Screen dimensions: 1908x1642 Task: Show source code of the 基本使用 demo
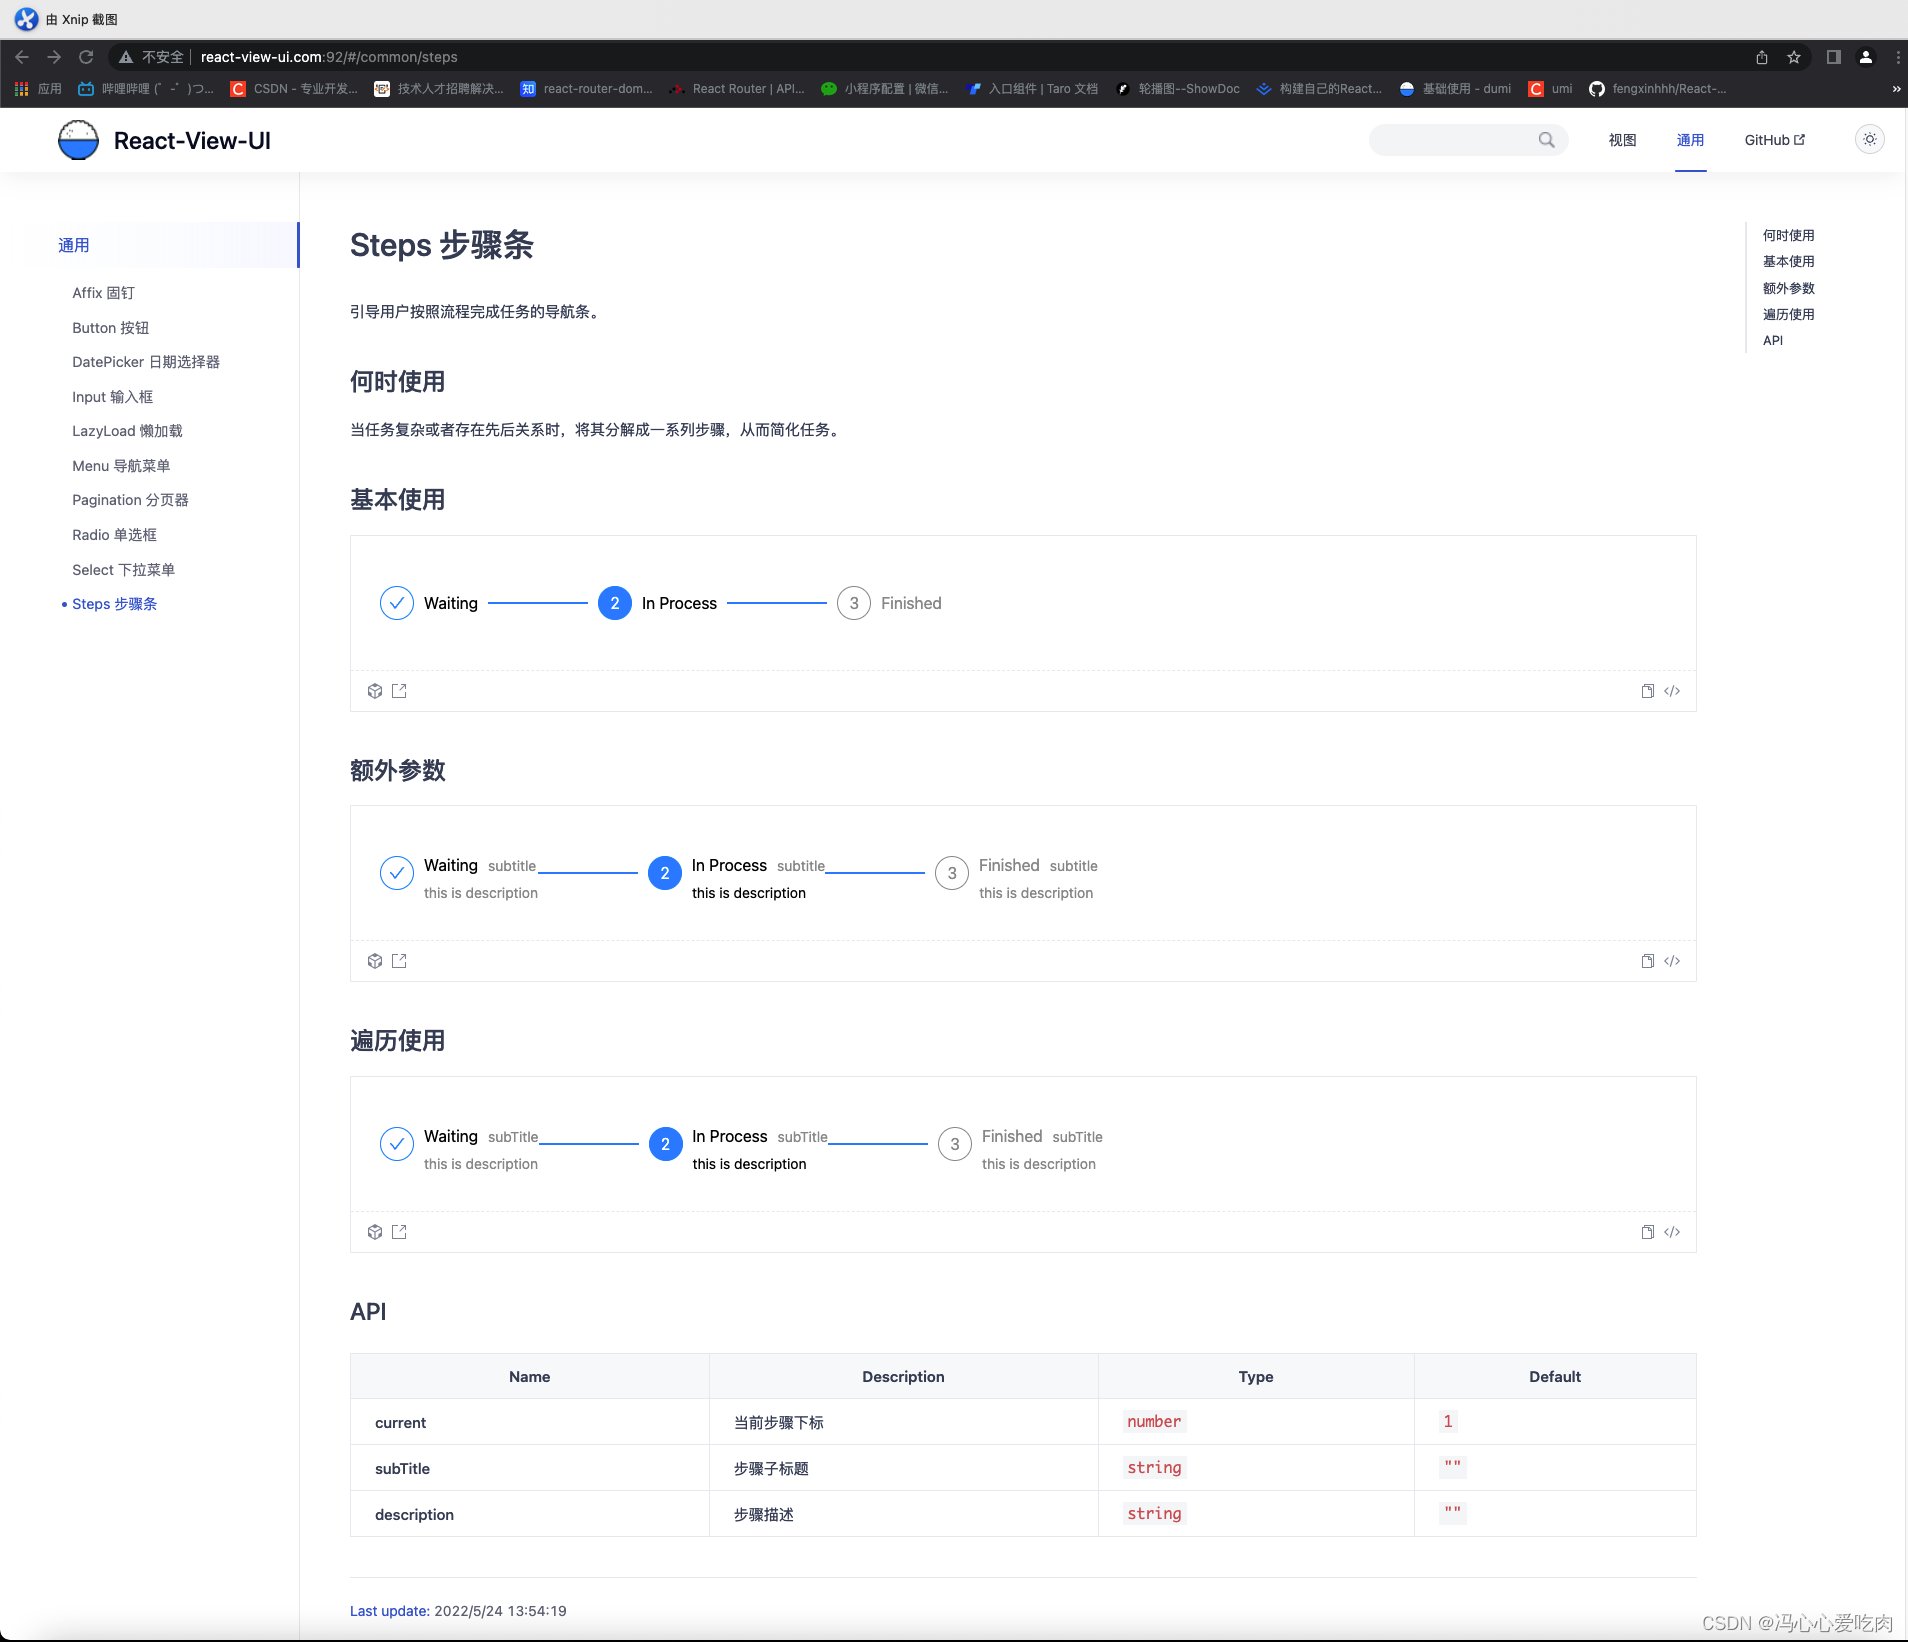1673,691
